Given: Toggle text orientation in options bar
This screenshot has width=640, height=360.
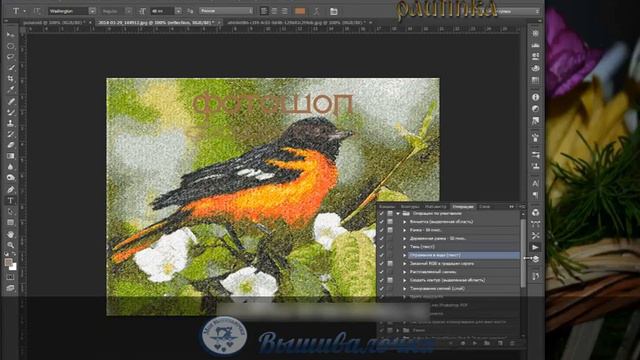Looking at the screenshot, I should click(37, 11).
